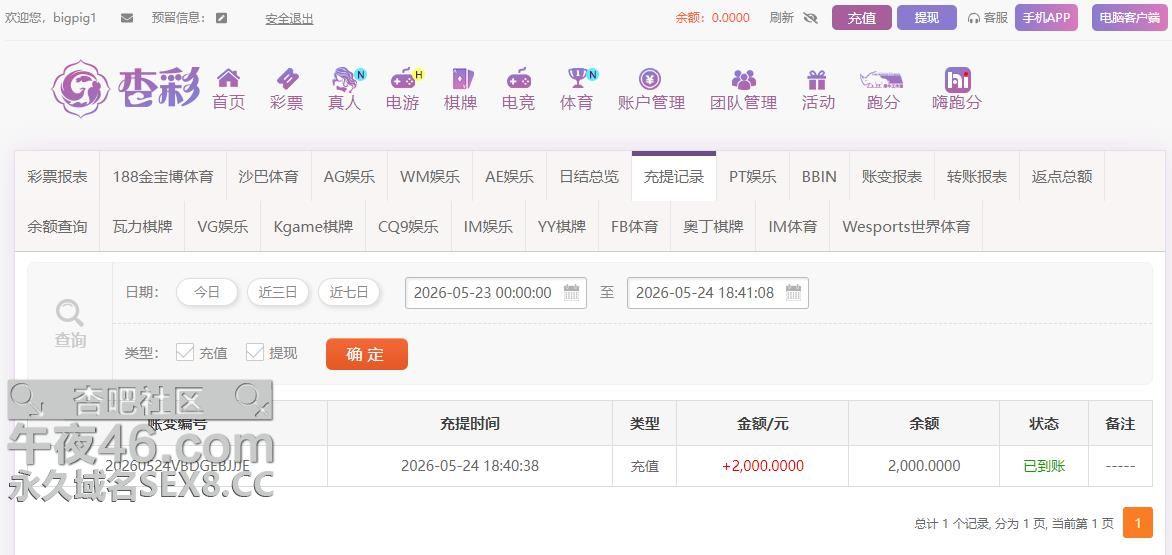Switch to the 沙巴体育 tab
The image size is (1172, 555).
coord(268,177)
